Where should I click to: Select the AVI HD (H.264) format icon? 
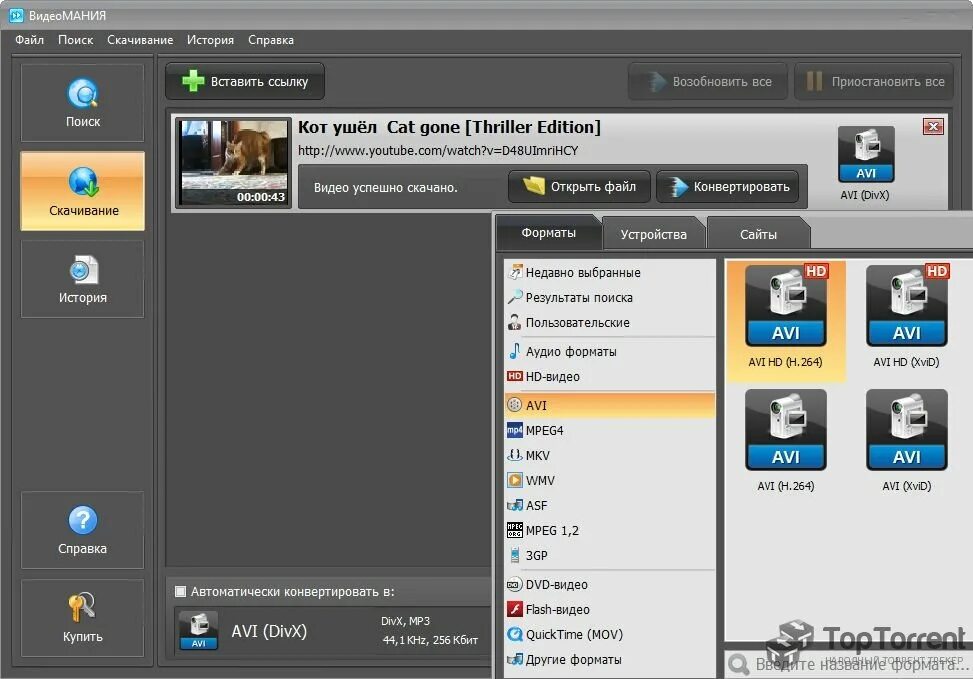click(x=786, y=304)
